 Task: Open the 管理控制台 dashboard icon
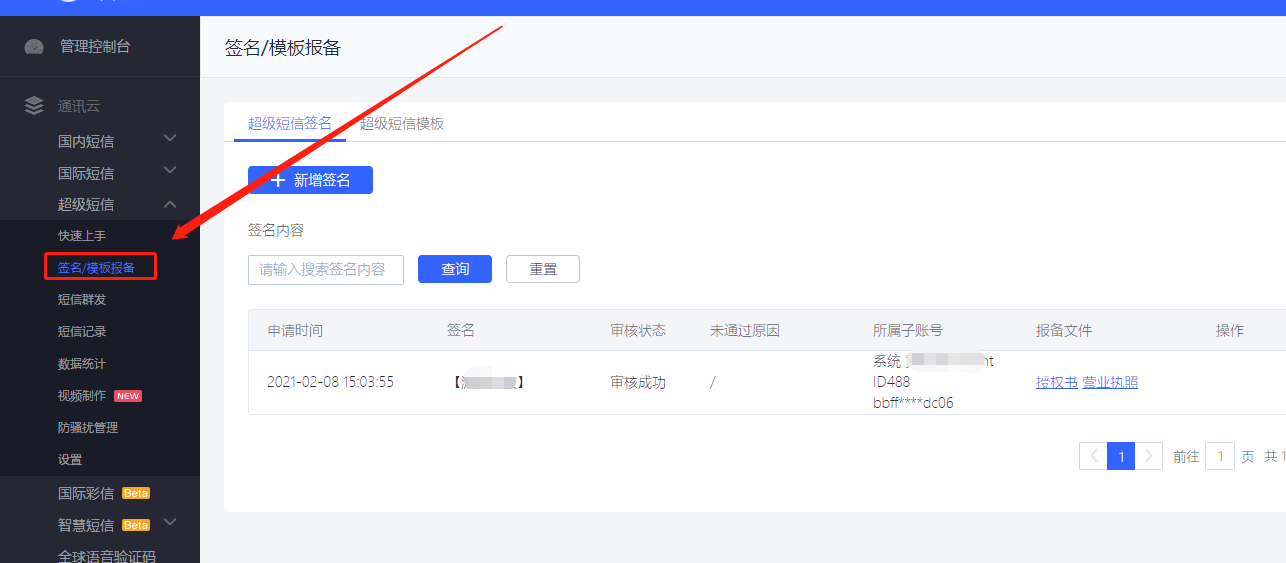(x=35, y=47)
